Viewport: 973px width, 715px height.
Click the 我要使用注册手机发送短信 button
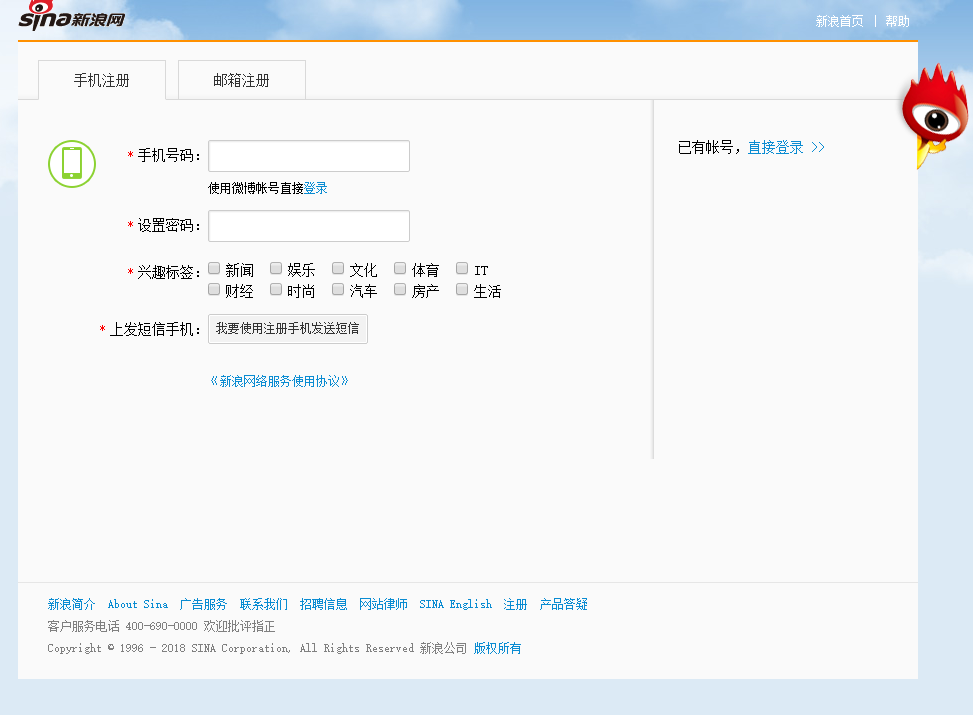[x=288, y=329]
